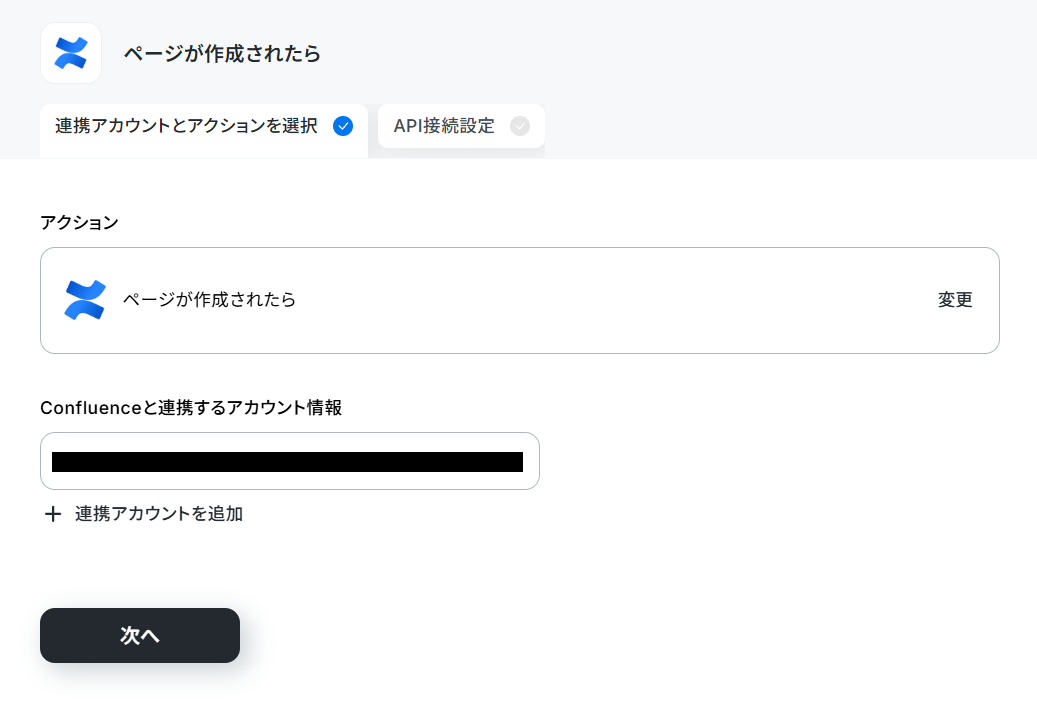1037x723 pixels.
Task: Open the Confluence account selection dropdown
Action: (290, 461)
